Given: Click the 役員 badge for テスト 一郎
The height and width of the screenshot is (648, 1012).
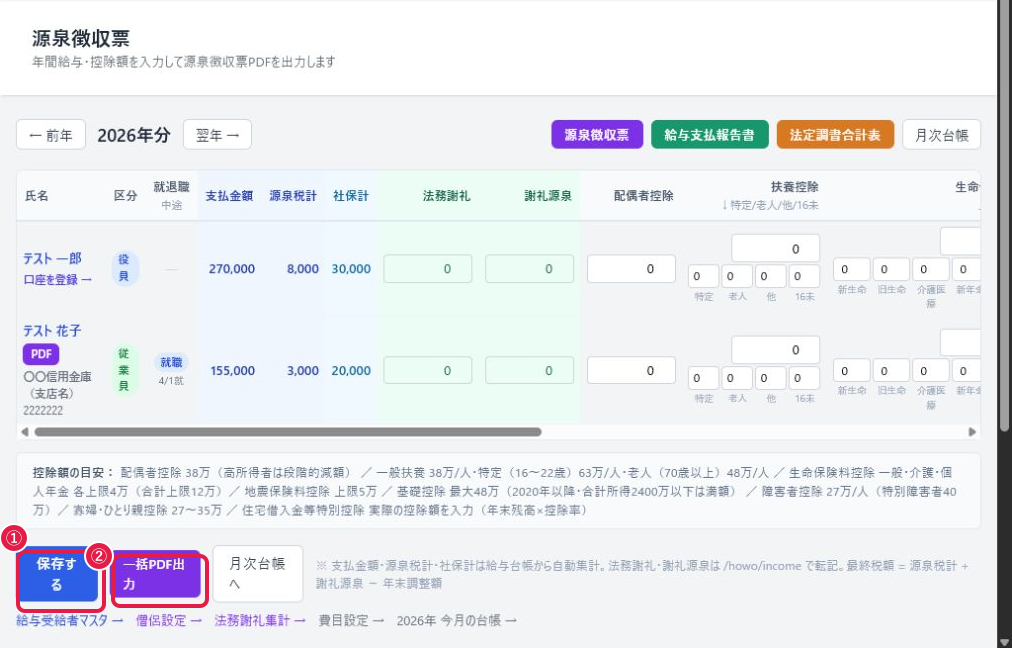Looking at the screenshot, I should point(124,268).
